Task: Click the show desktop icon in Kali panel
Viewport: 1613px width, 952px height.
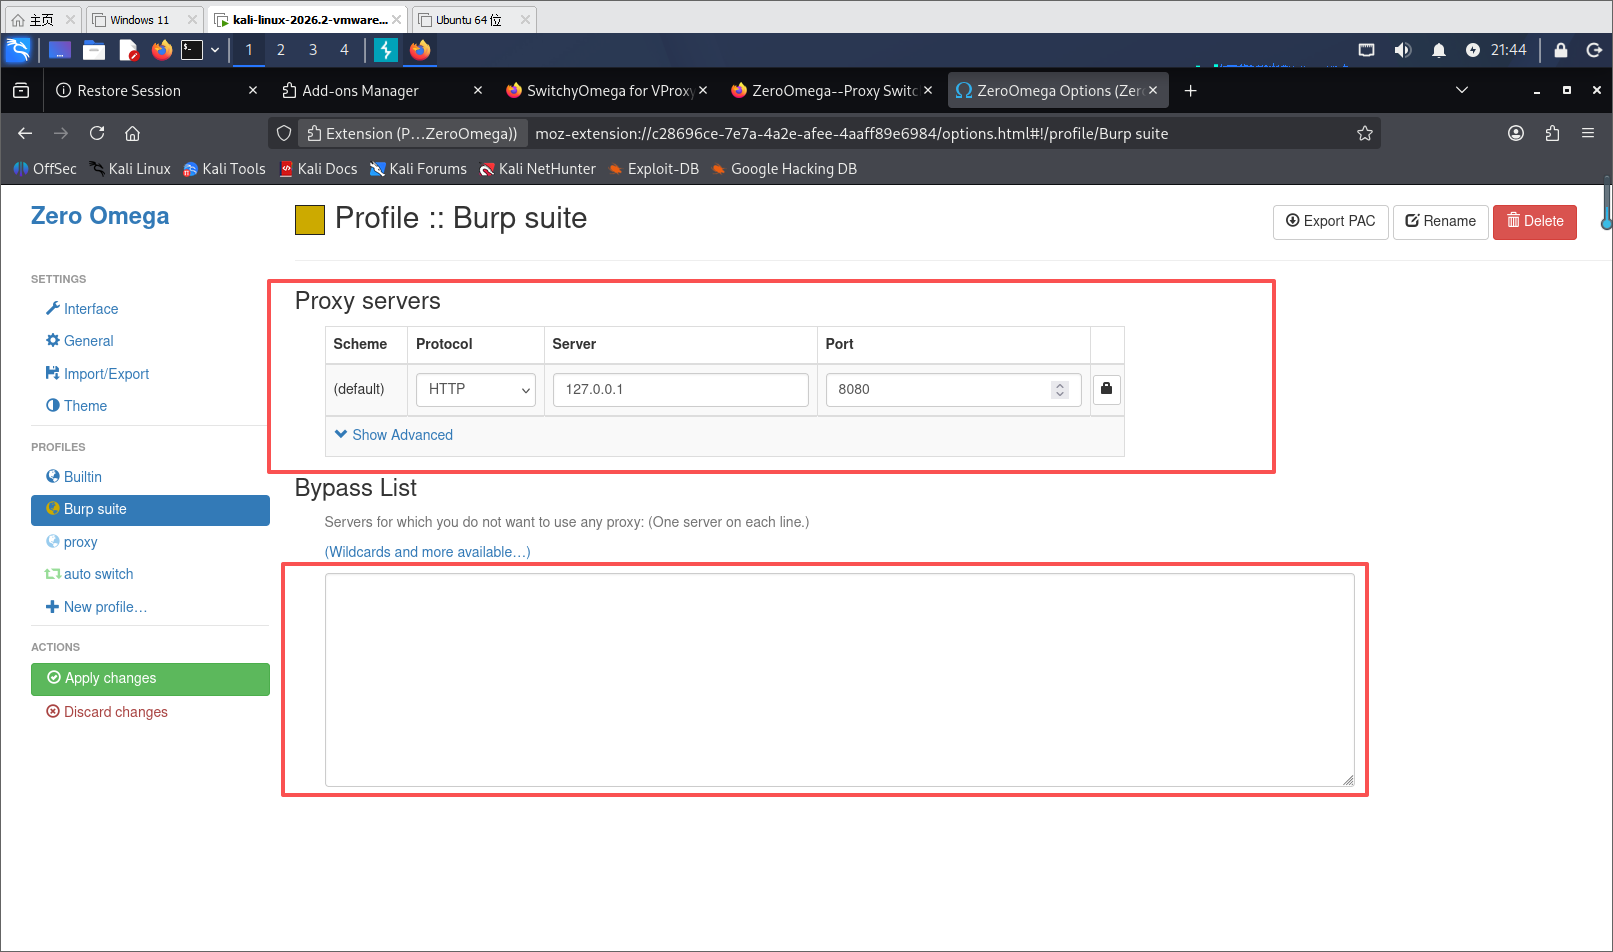Action: [x=60, y=50]
